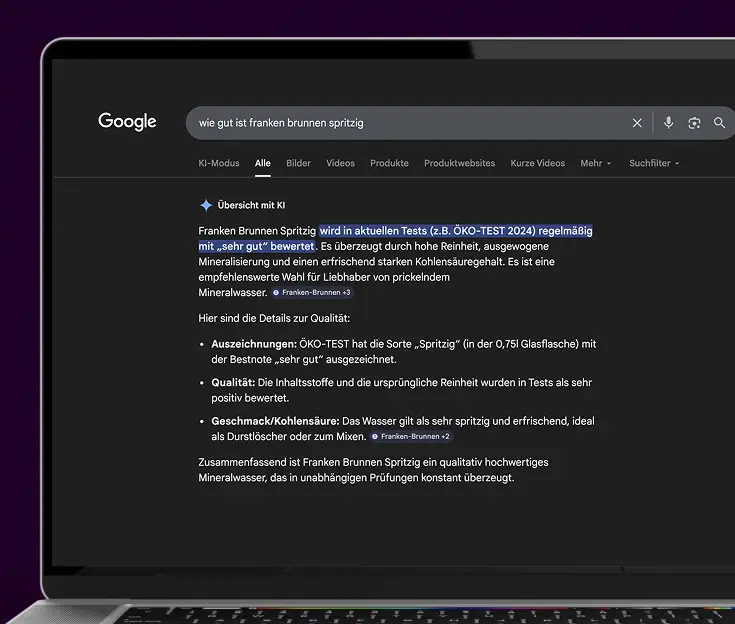Screen dimensions: 735x624
Task: Go to the Produkte tab
Action: pyautogui.click(x=389, y=163)
